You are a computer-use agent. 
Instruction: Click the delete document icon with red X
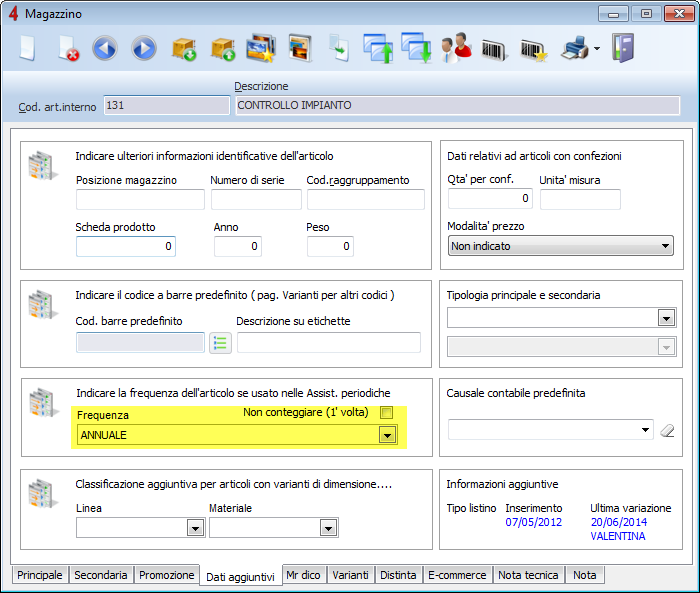click(x=68, y=48)
